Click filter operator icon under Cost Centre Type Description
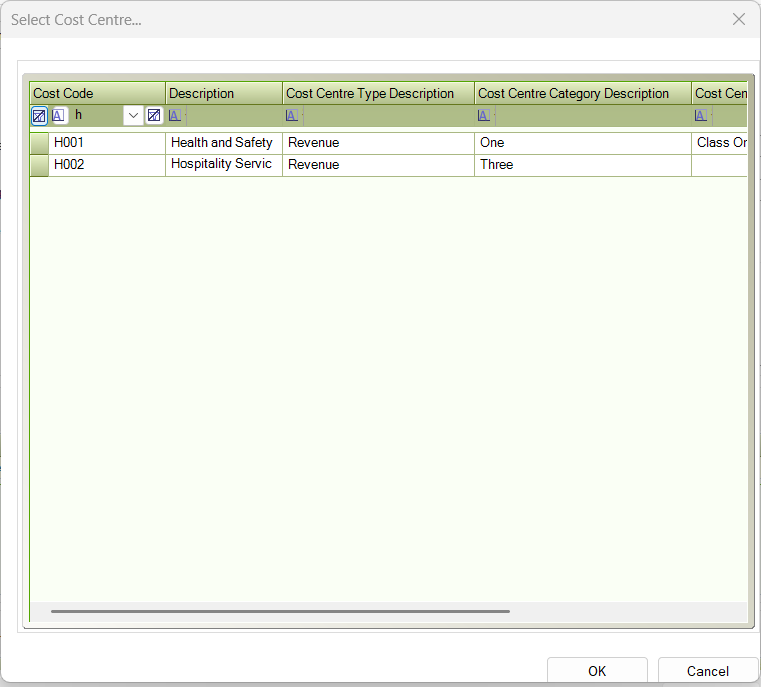The height and width of the screenshot is (687, 761). pos(292,115)
